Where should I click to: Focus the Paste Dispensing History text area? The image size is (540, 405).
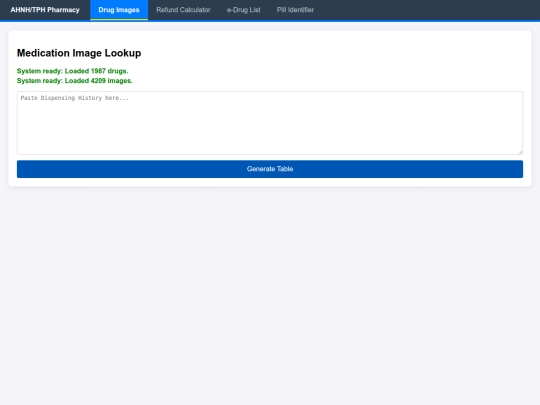tap(270, 123)
